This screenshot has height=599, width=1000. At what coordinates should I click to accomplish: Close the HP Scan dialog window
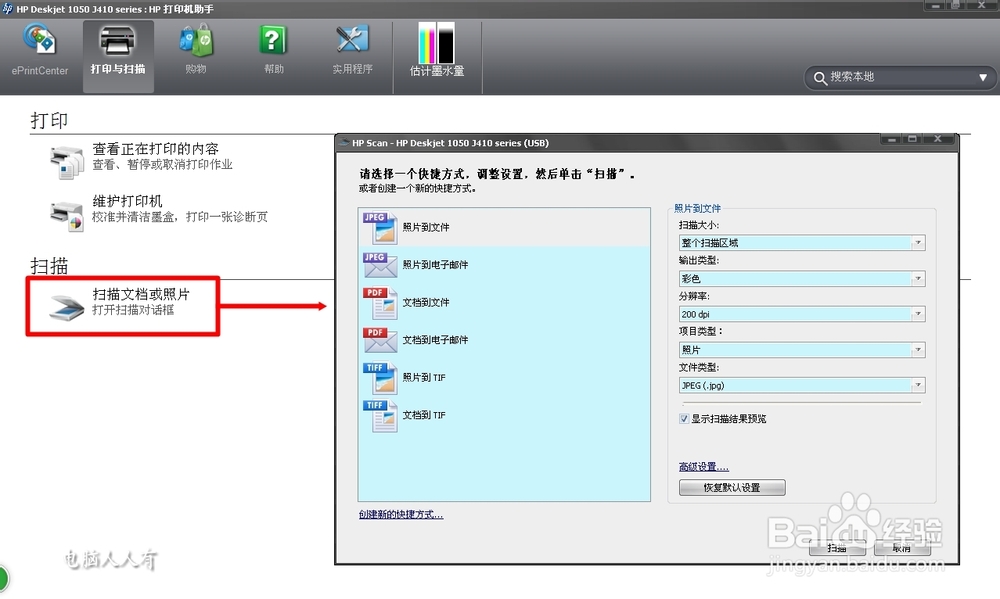938,139
